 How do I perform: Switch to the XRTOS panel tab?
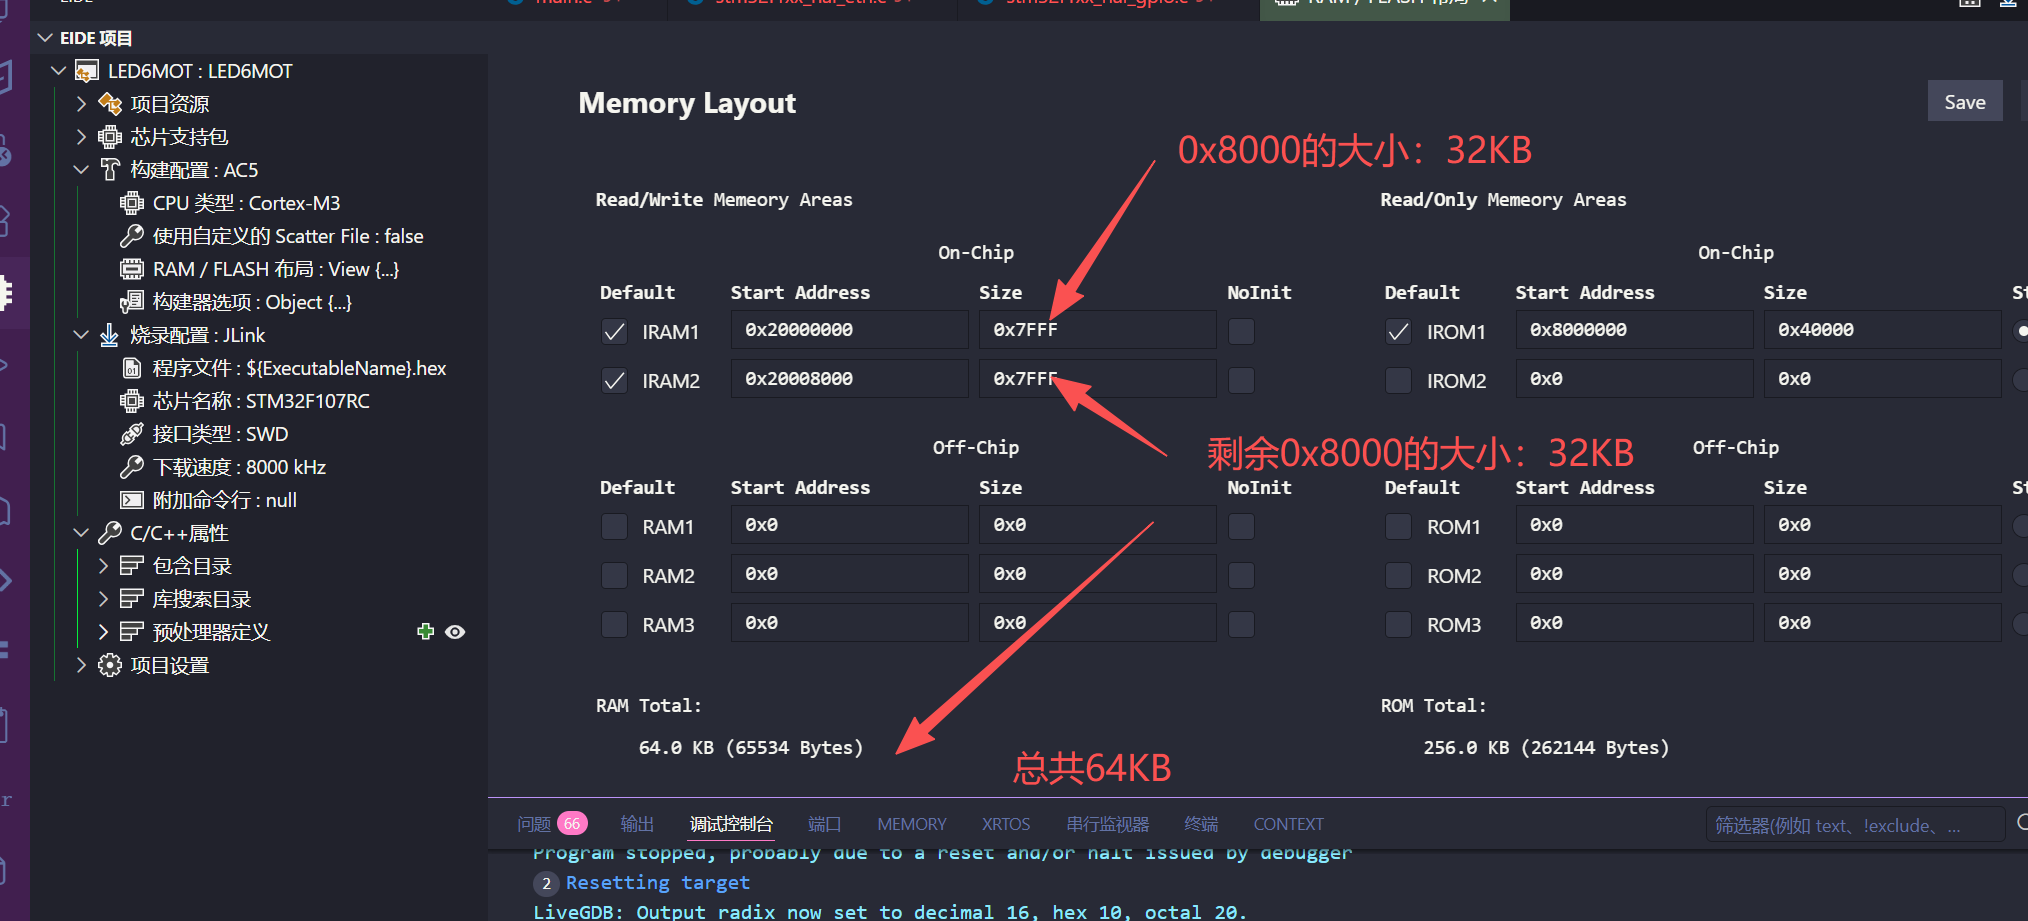click(1005, 824)
